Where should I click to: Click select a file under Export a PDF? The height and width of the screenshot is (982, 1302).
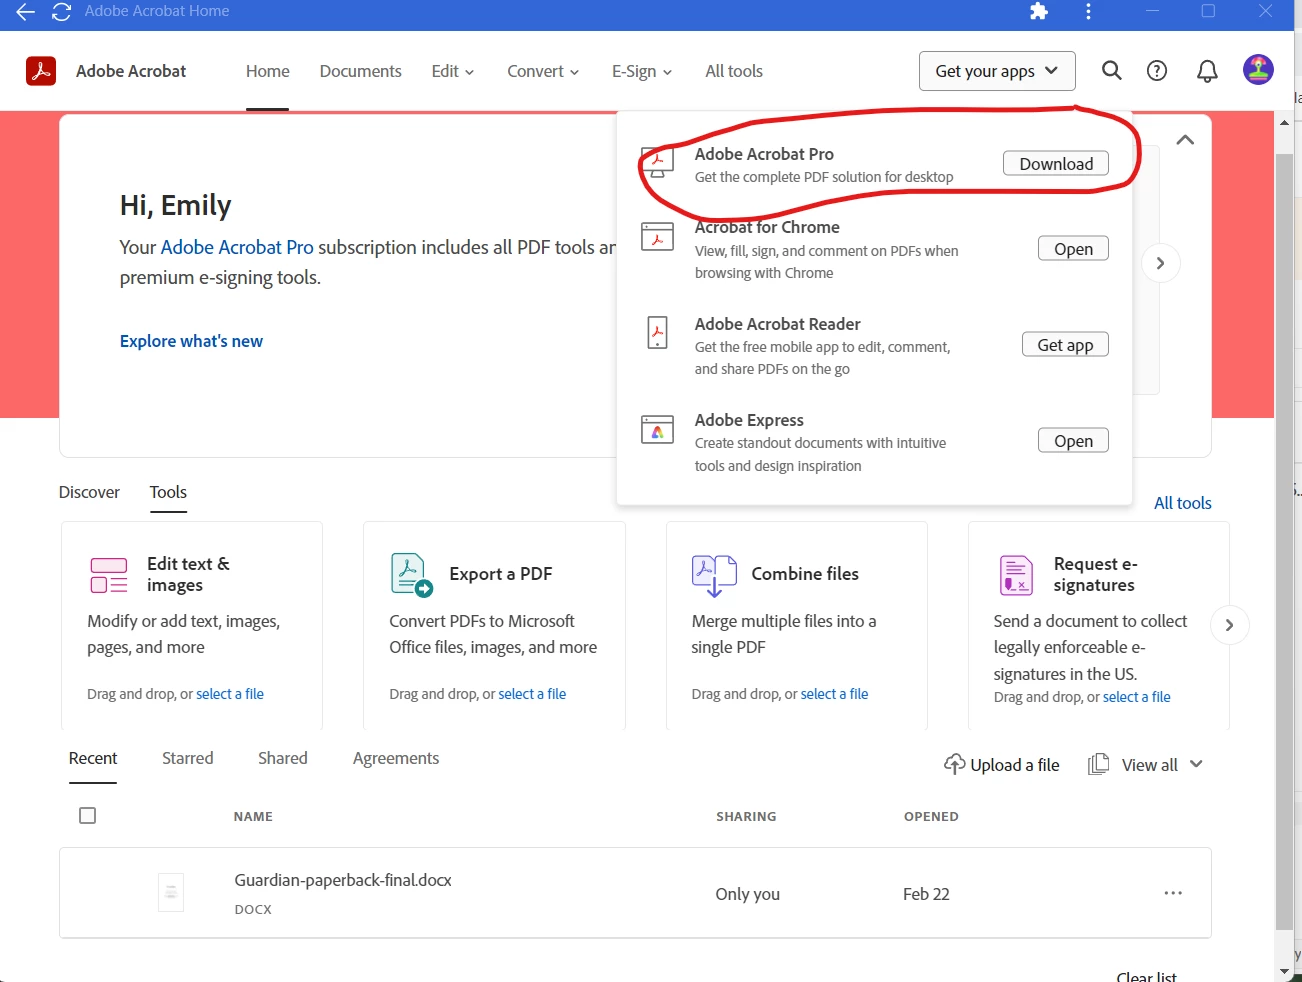click(x=532, y=694)
